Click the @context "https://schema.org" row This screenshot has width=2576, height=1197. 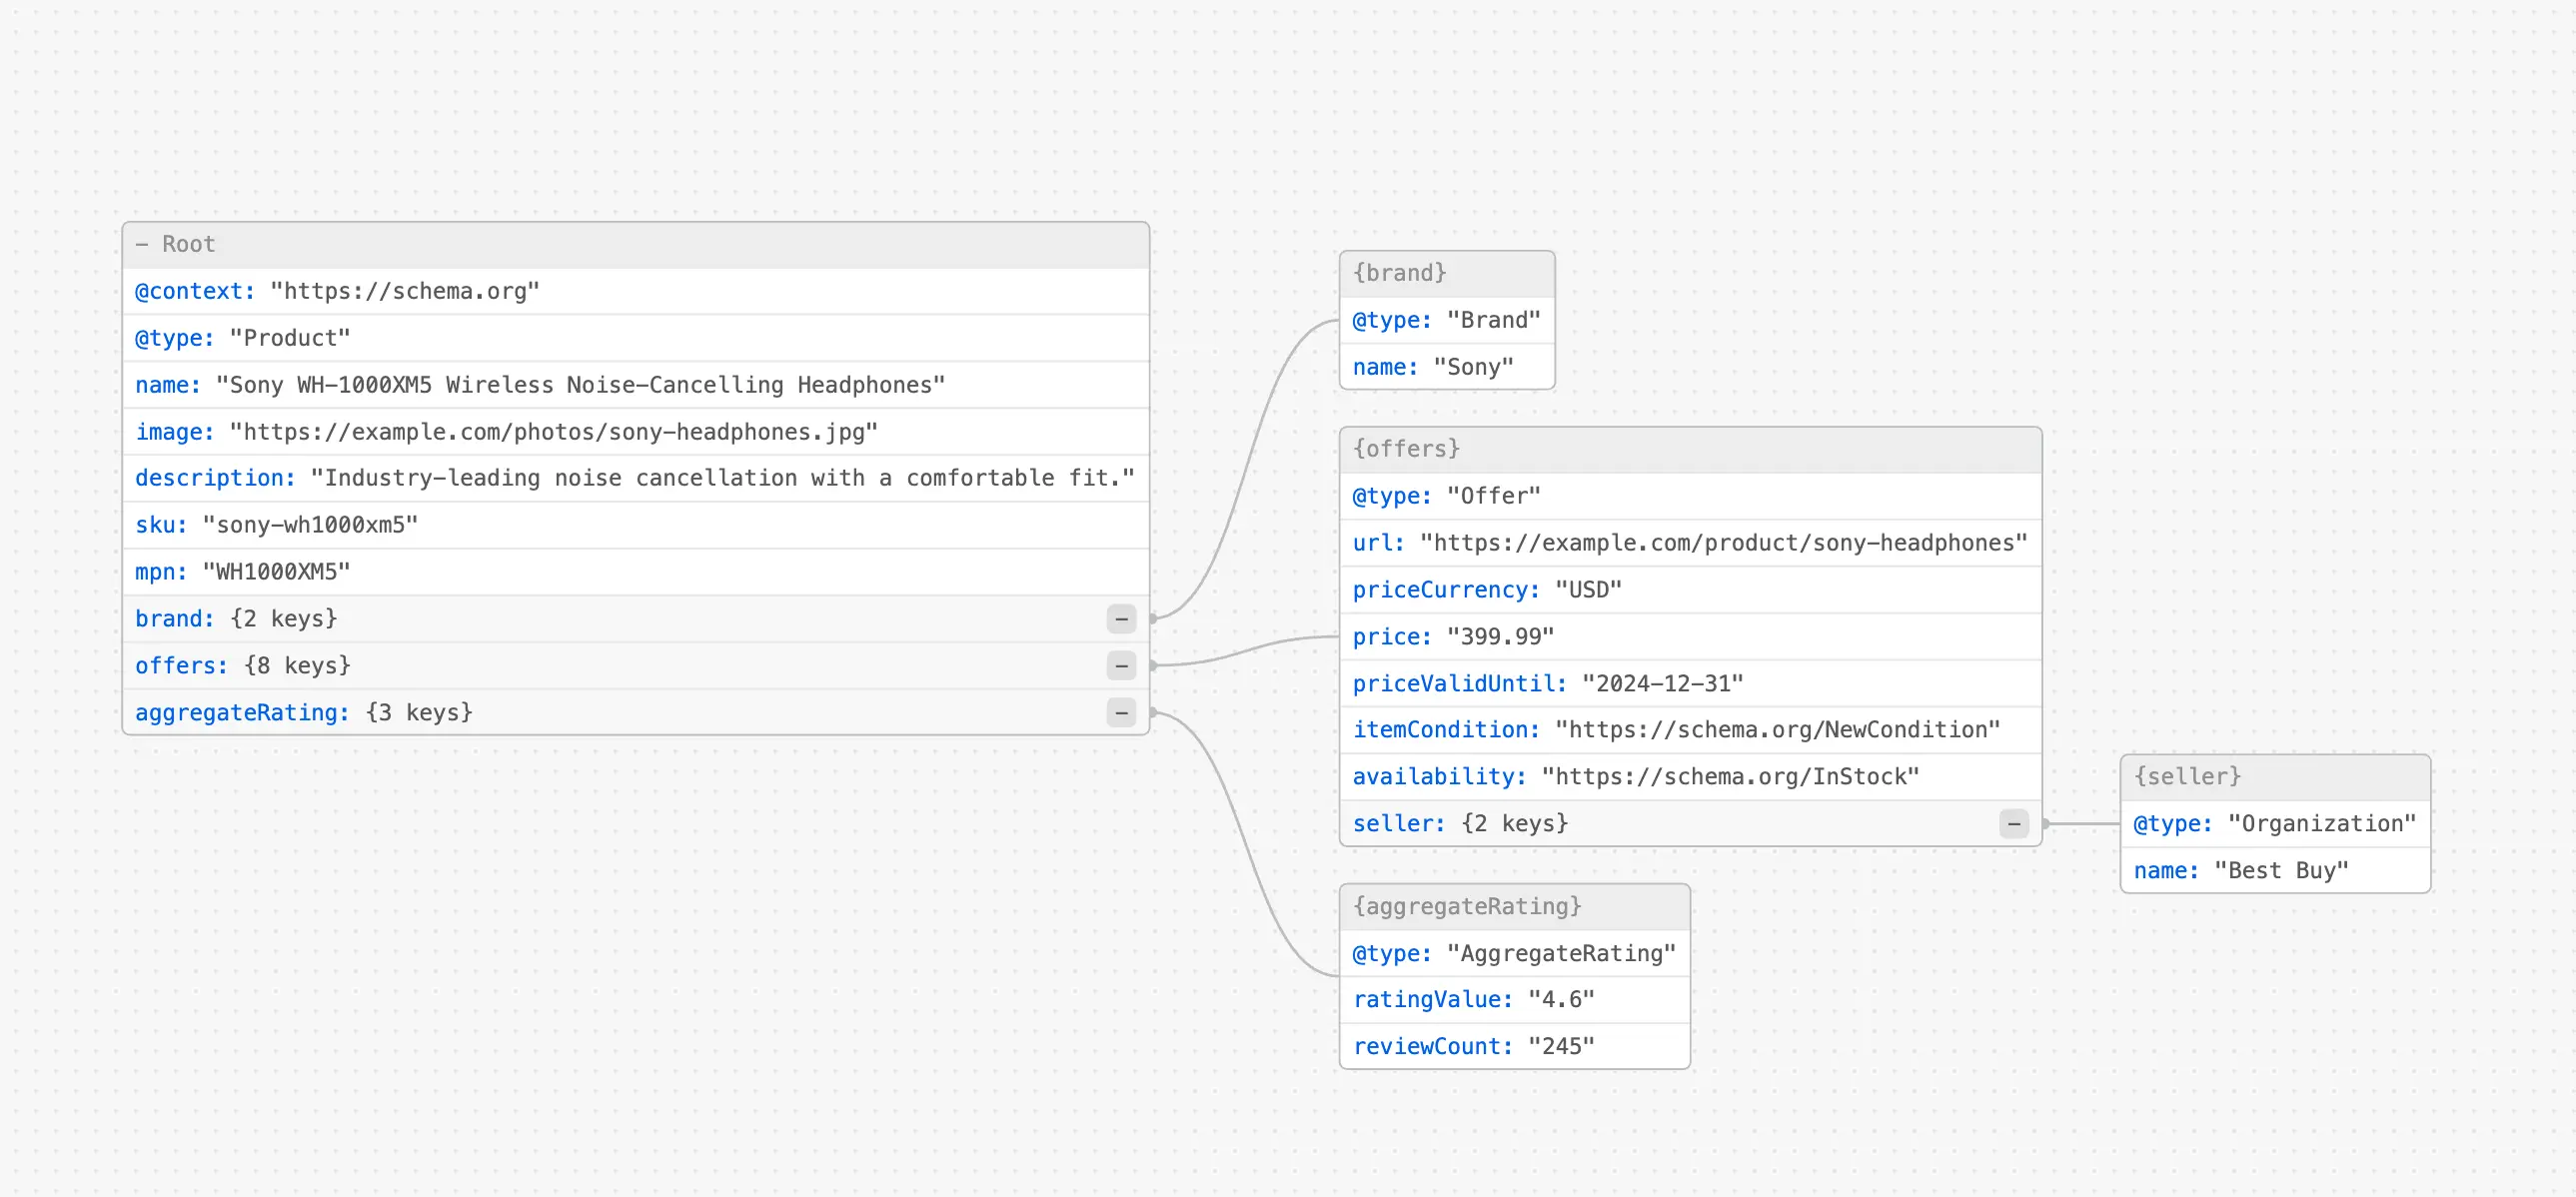pos(635,292)
